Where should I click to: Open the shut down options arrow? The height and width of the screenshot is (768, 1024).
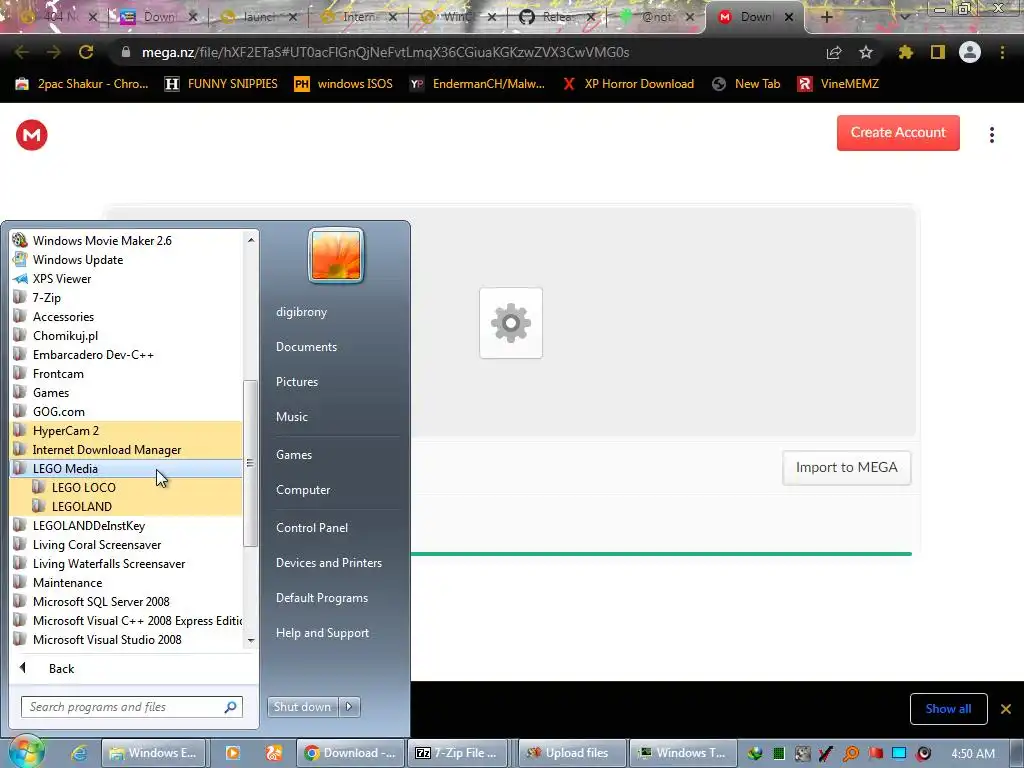(x=349, y=707)
